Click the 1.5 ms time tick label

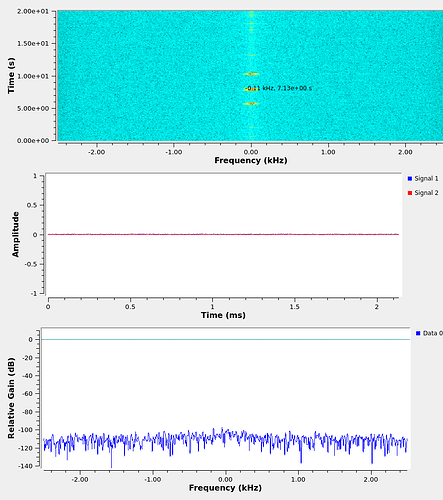pyautogui.click(x=295, y=307)
